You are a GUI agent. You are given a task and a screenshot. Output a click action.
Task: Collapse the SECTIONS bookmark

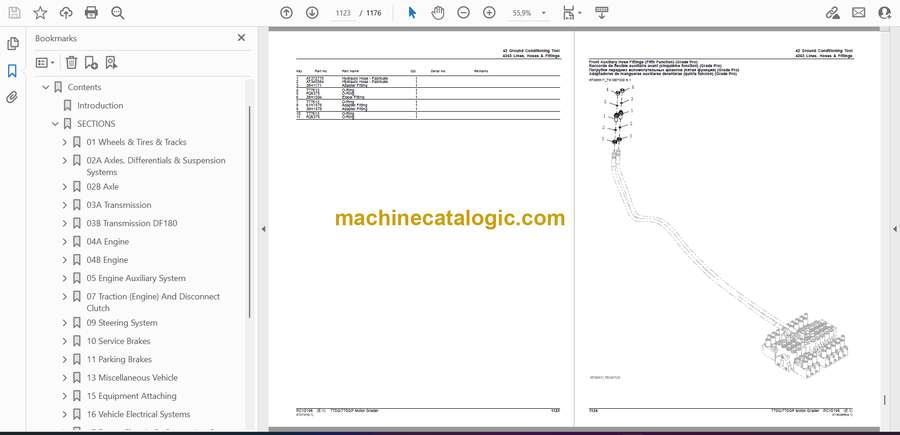pyautogui.click(x=55, y=124)
